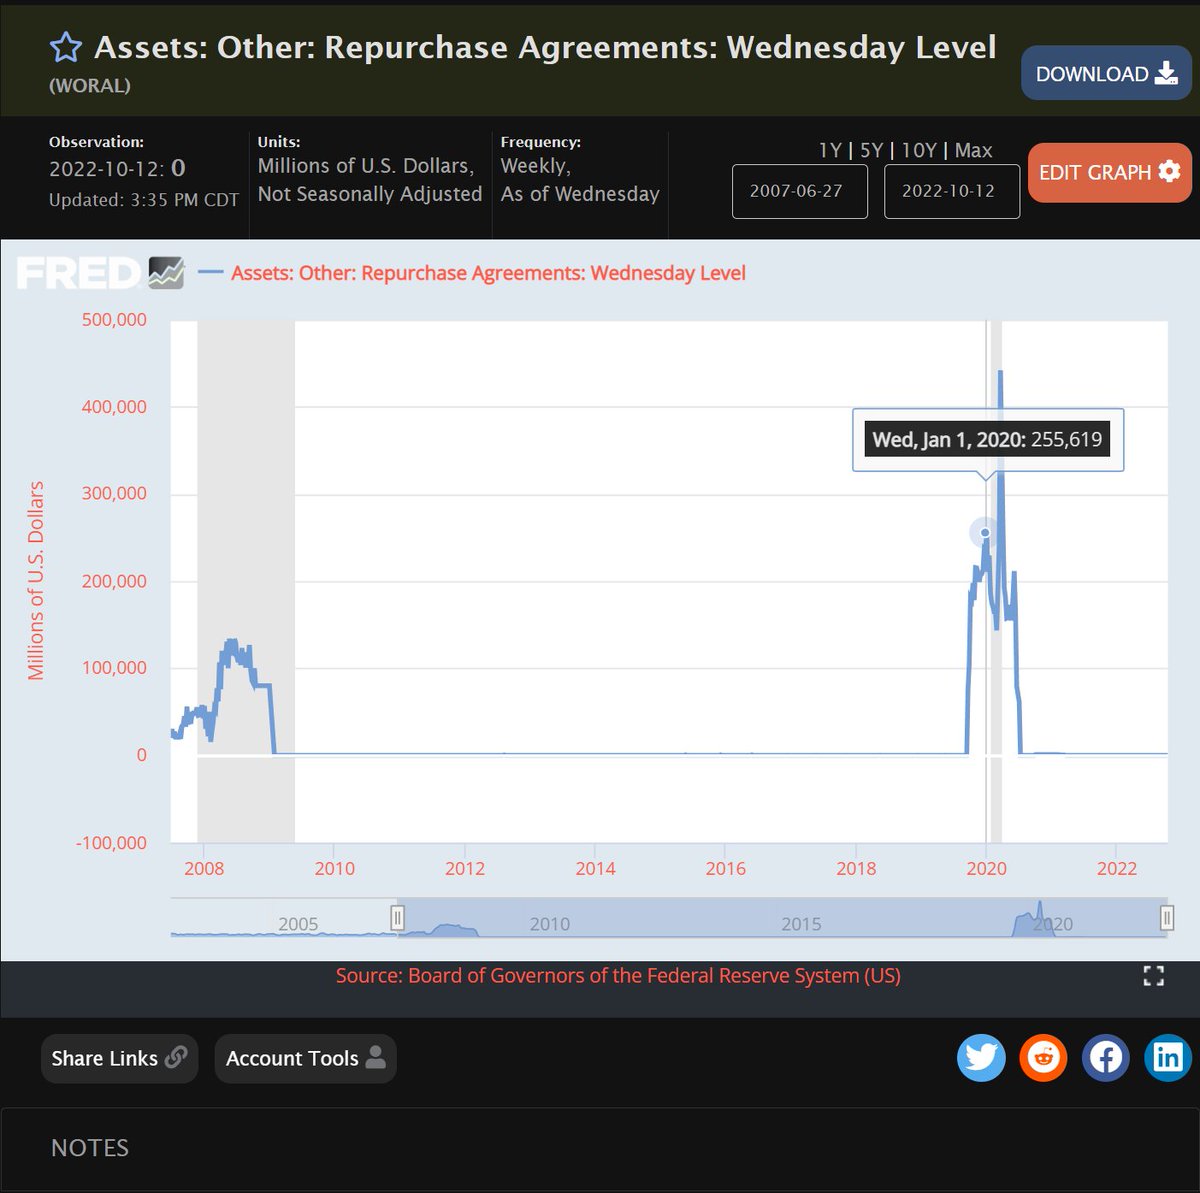Viewport: 1200px width, 1193px height.
Task: Share the chart on Facebook
Action: click(1106, 1057)
